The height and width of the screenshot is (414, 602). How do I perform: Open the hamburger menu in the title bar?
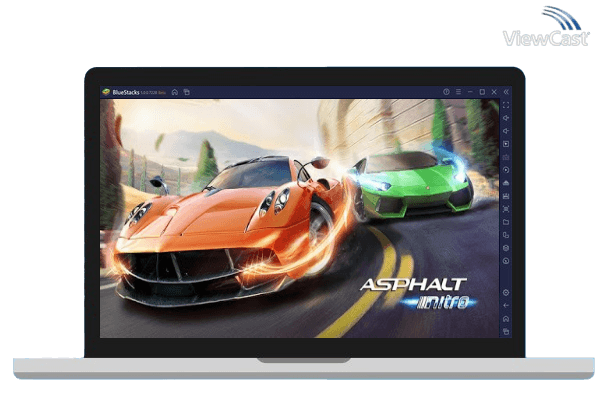point(458,92)
